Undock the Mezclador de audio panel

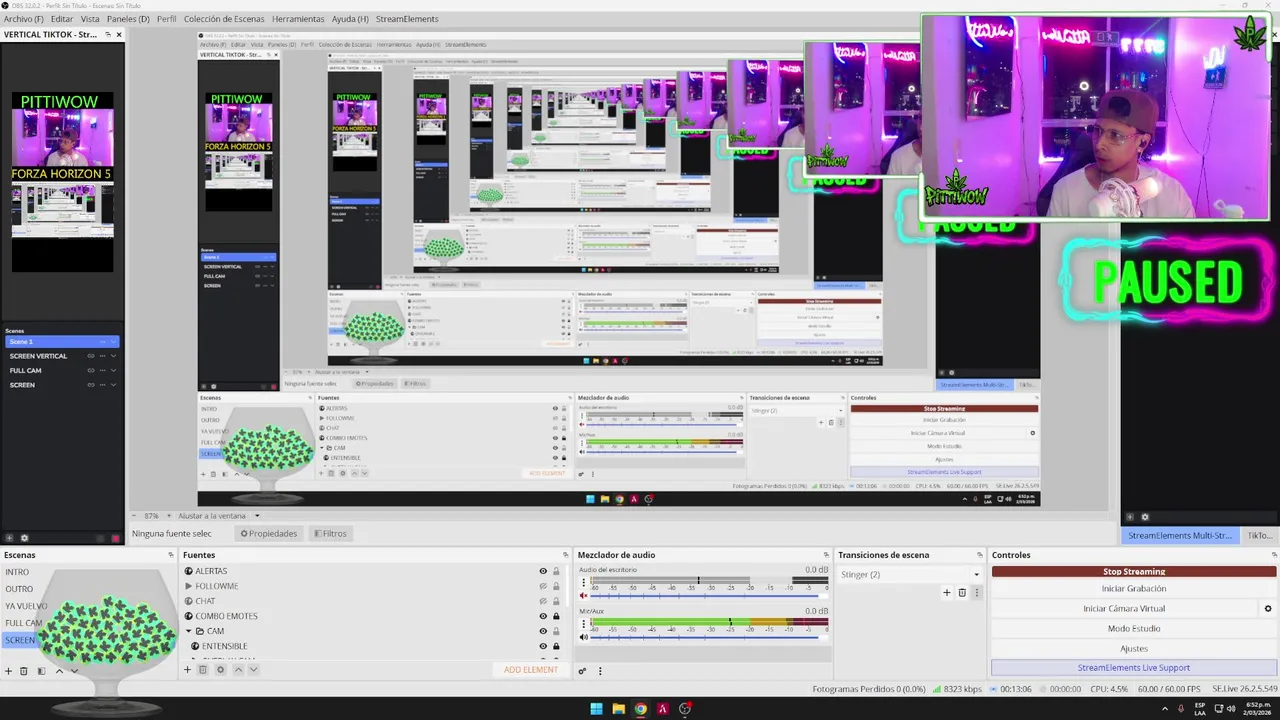click(826, 555)
